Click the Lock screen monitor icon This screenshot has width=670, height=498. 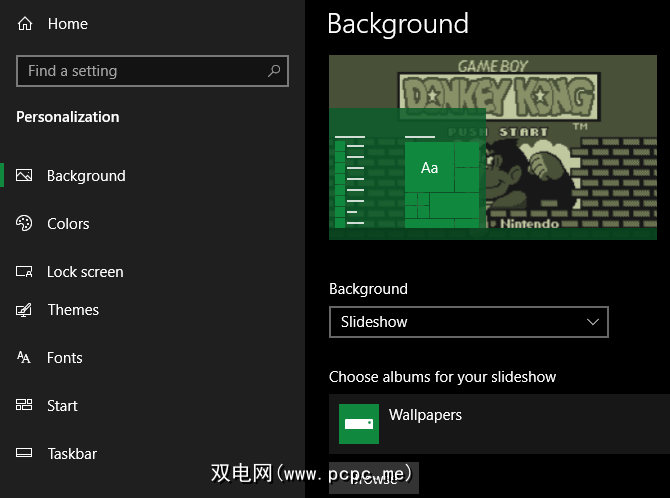pos(25,272)
